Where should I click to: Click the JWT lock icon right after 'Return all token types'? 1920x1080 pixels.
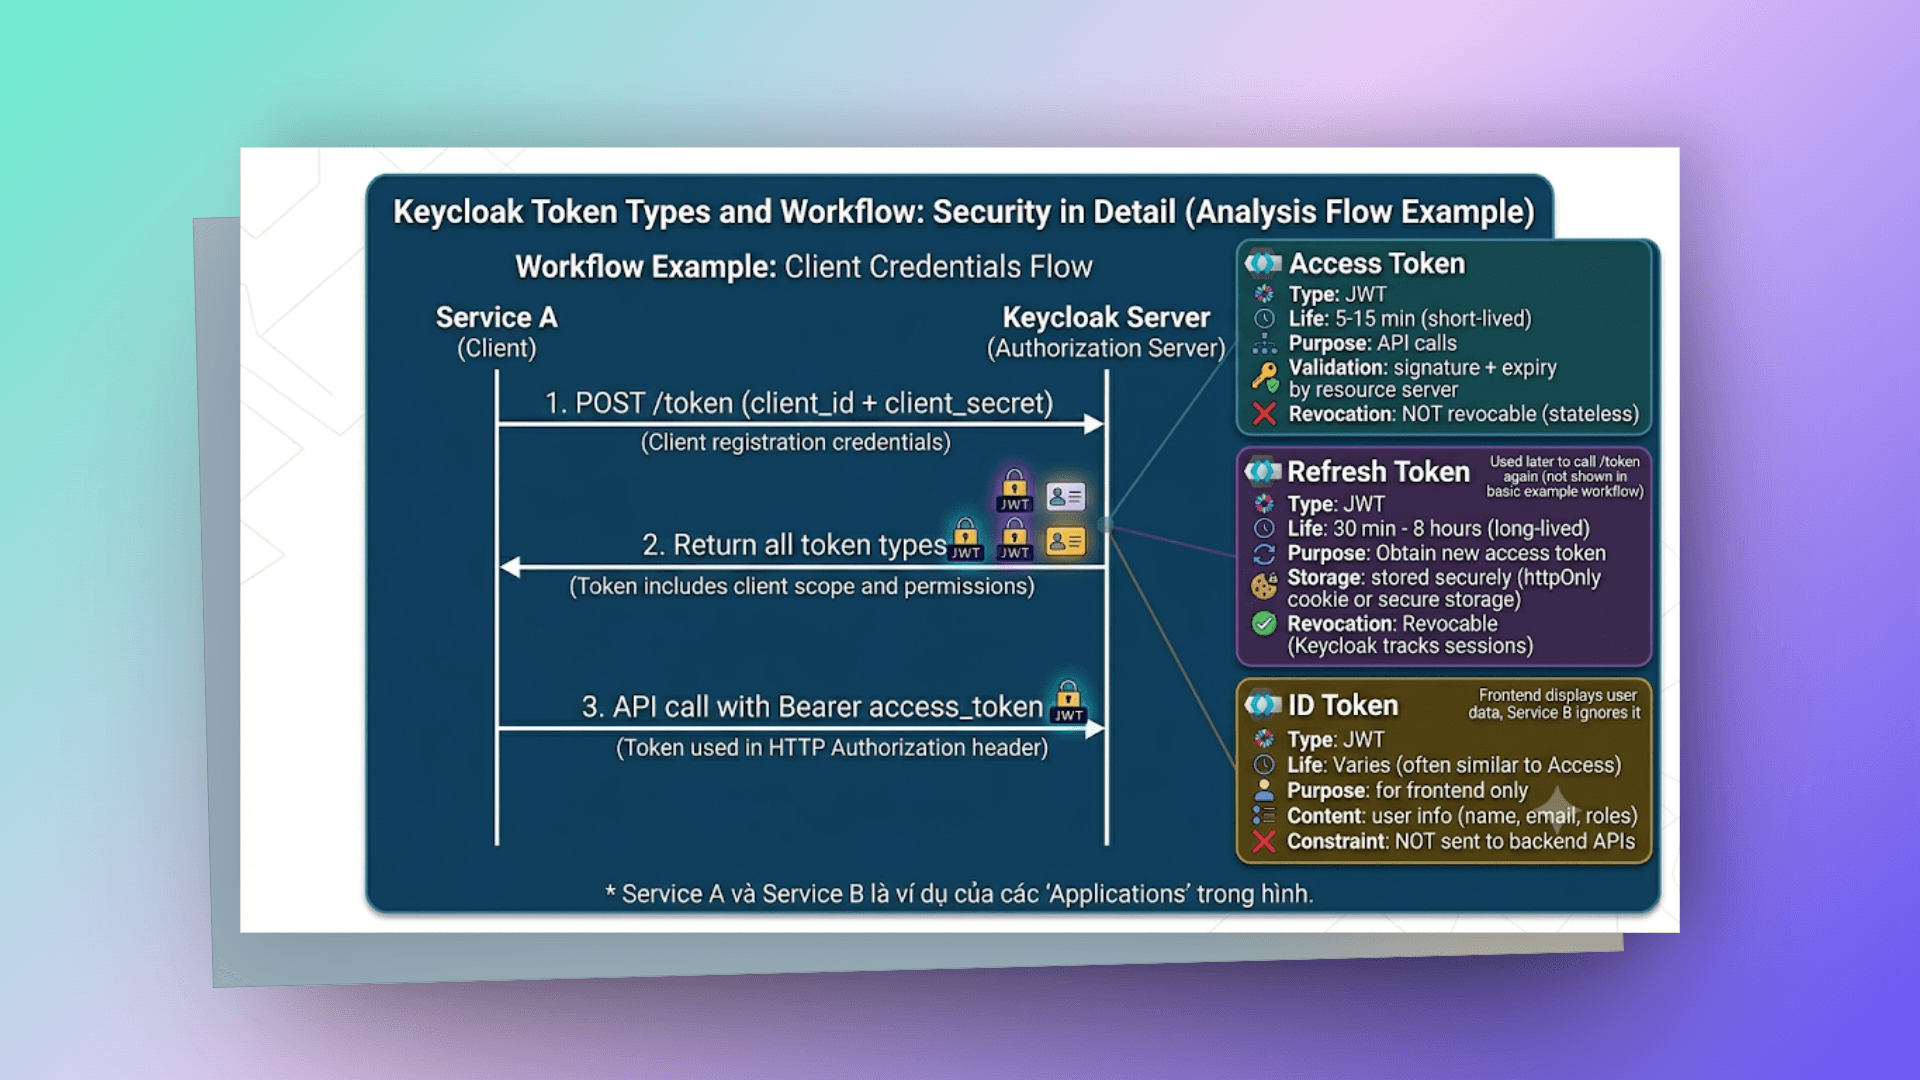click(x=966, y=540)
